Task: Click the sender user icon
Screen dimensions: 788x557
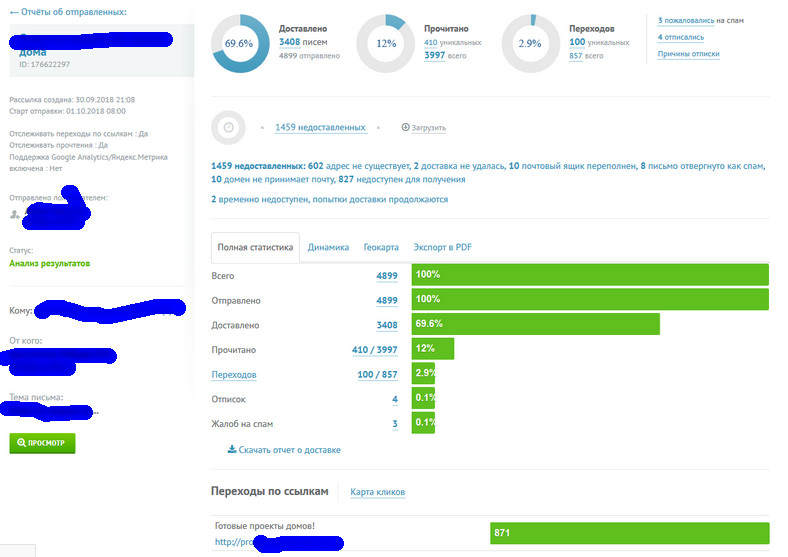Action: [15, 214]
